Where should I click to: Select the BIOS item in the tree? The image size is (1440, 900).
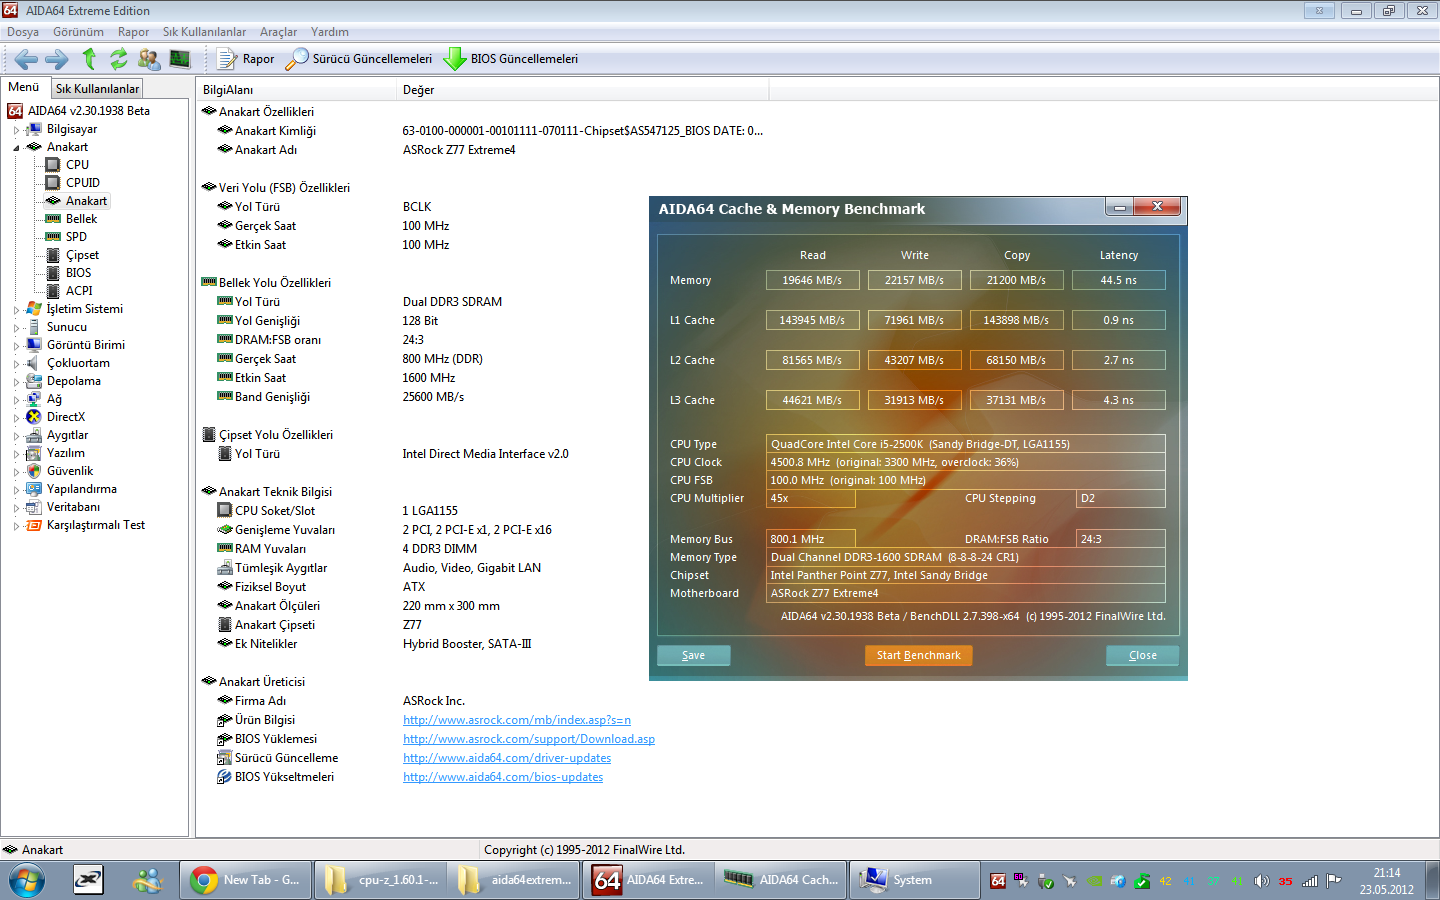coord(78,273)
